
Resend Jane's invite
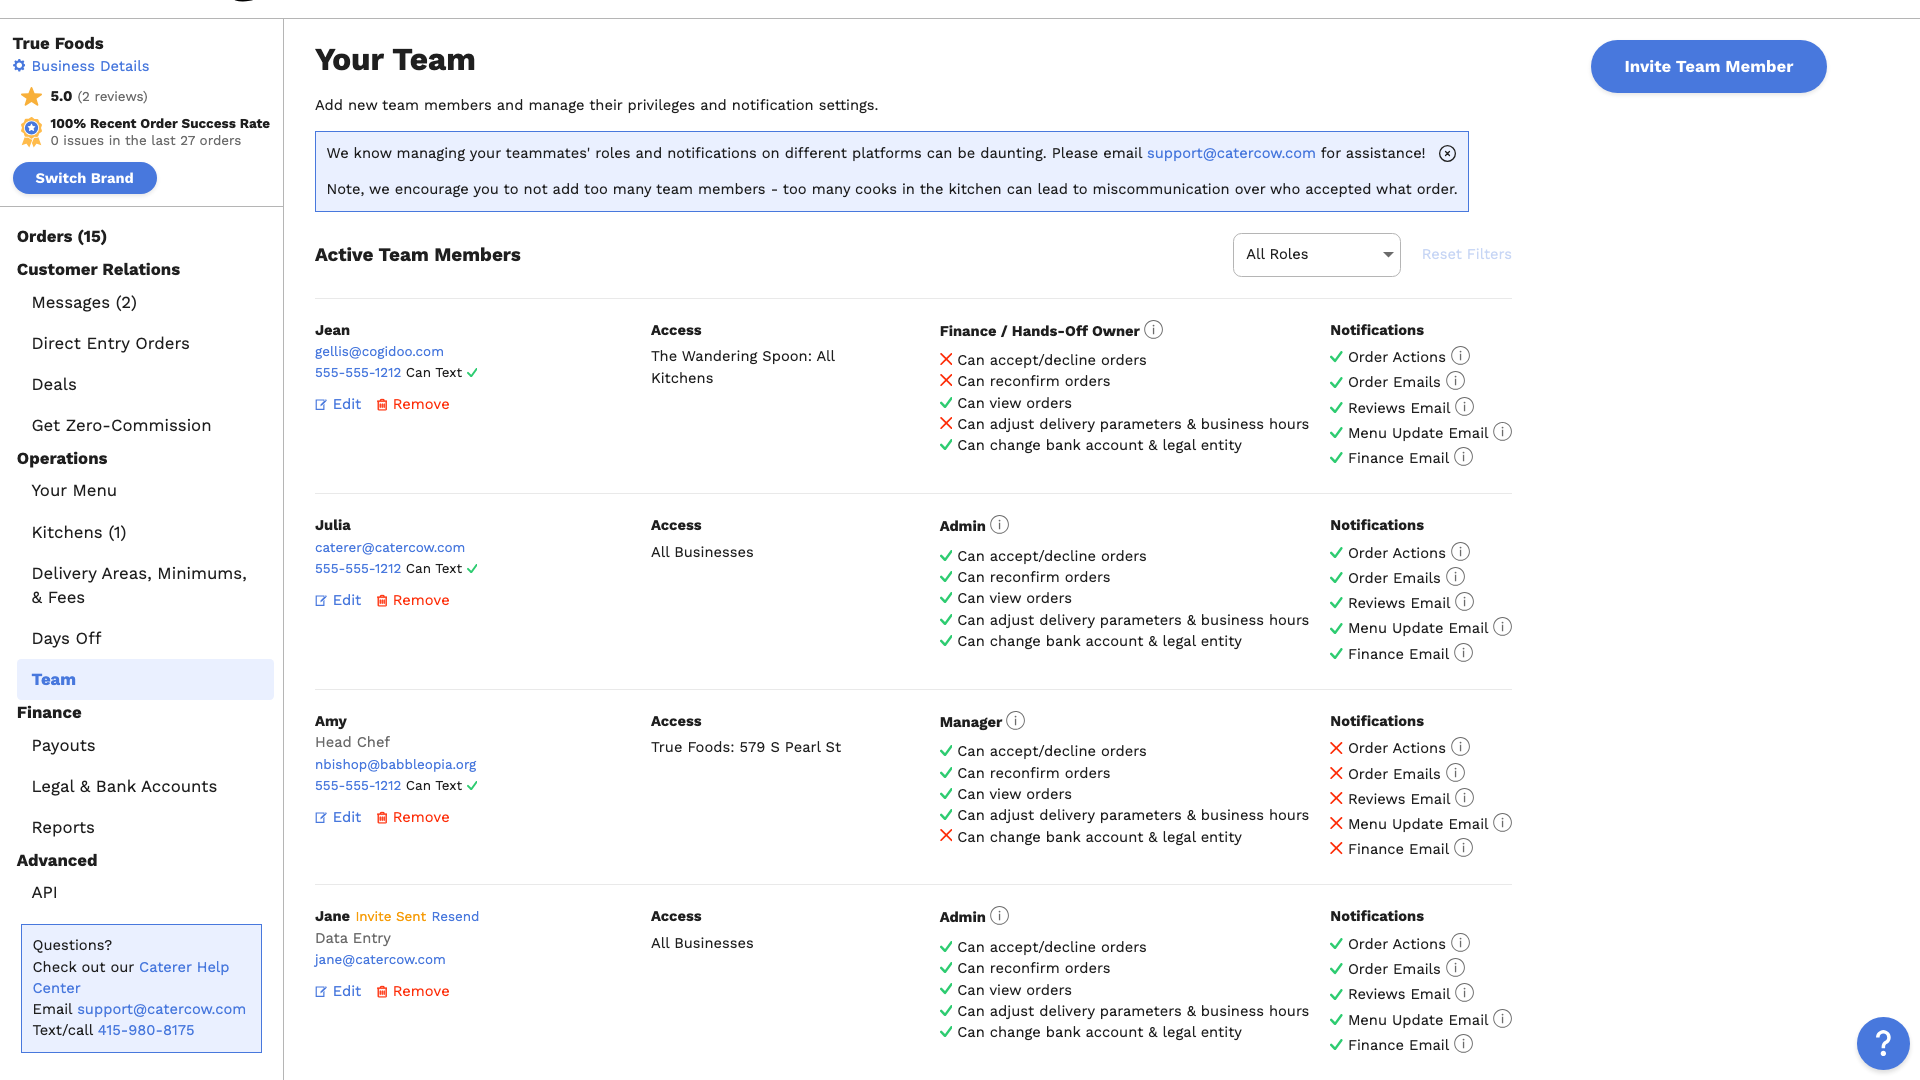455,916
